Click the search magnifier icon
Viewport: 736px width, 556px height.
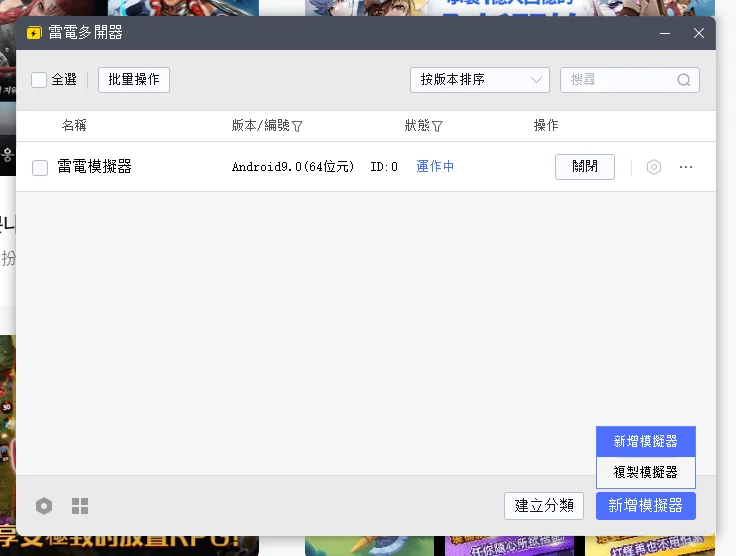[684, 80]
